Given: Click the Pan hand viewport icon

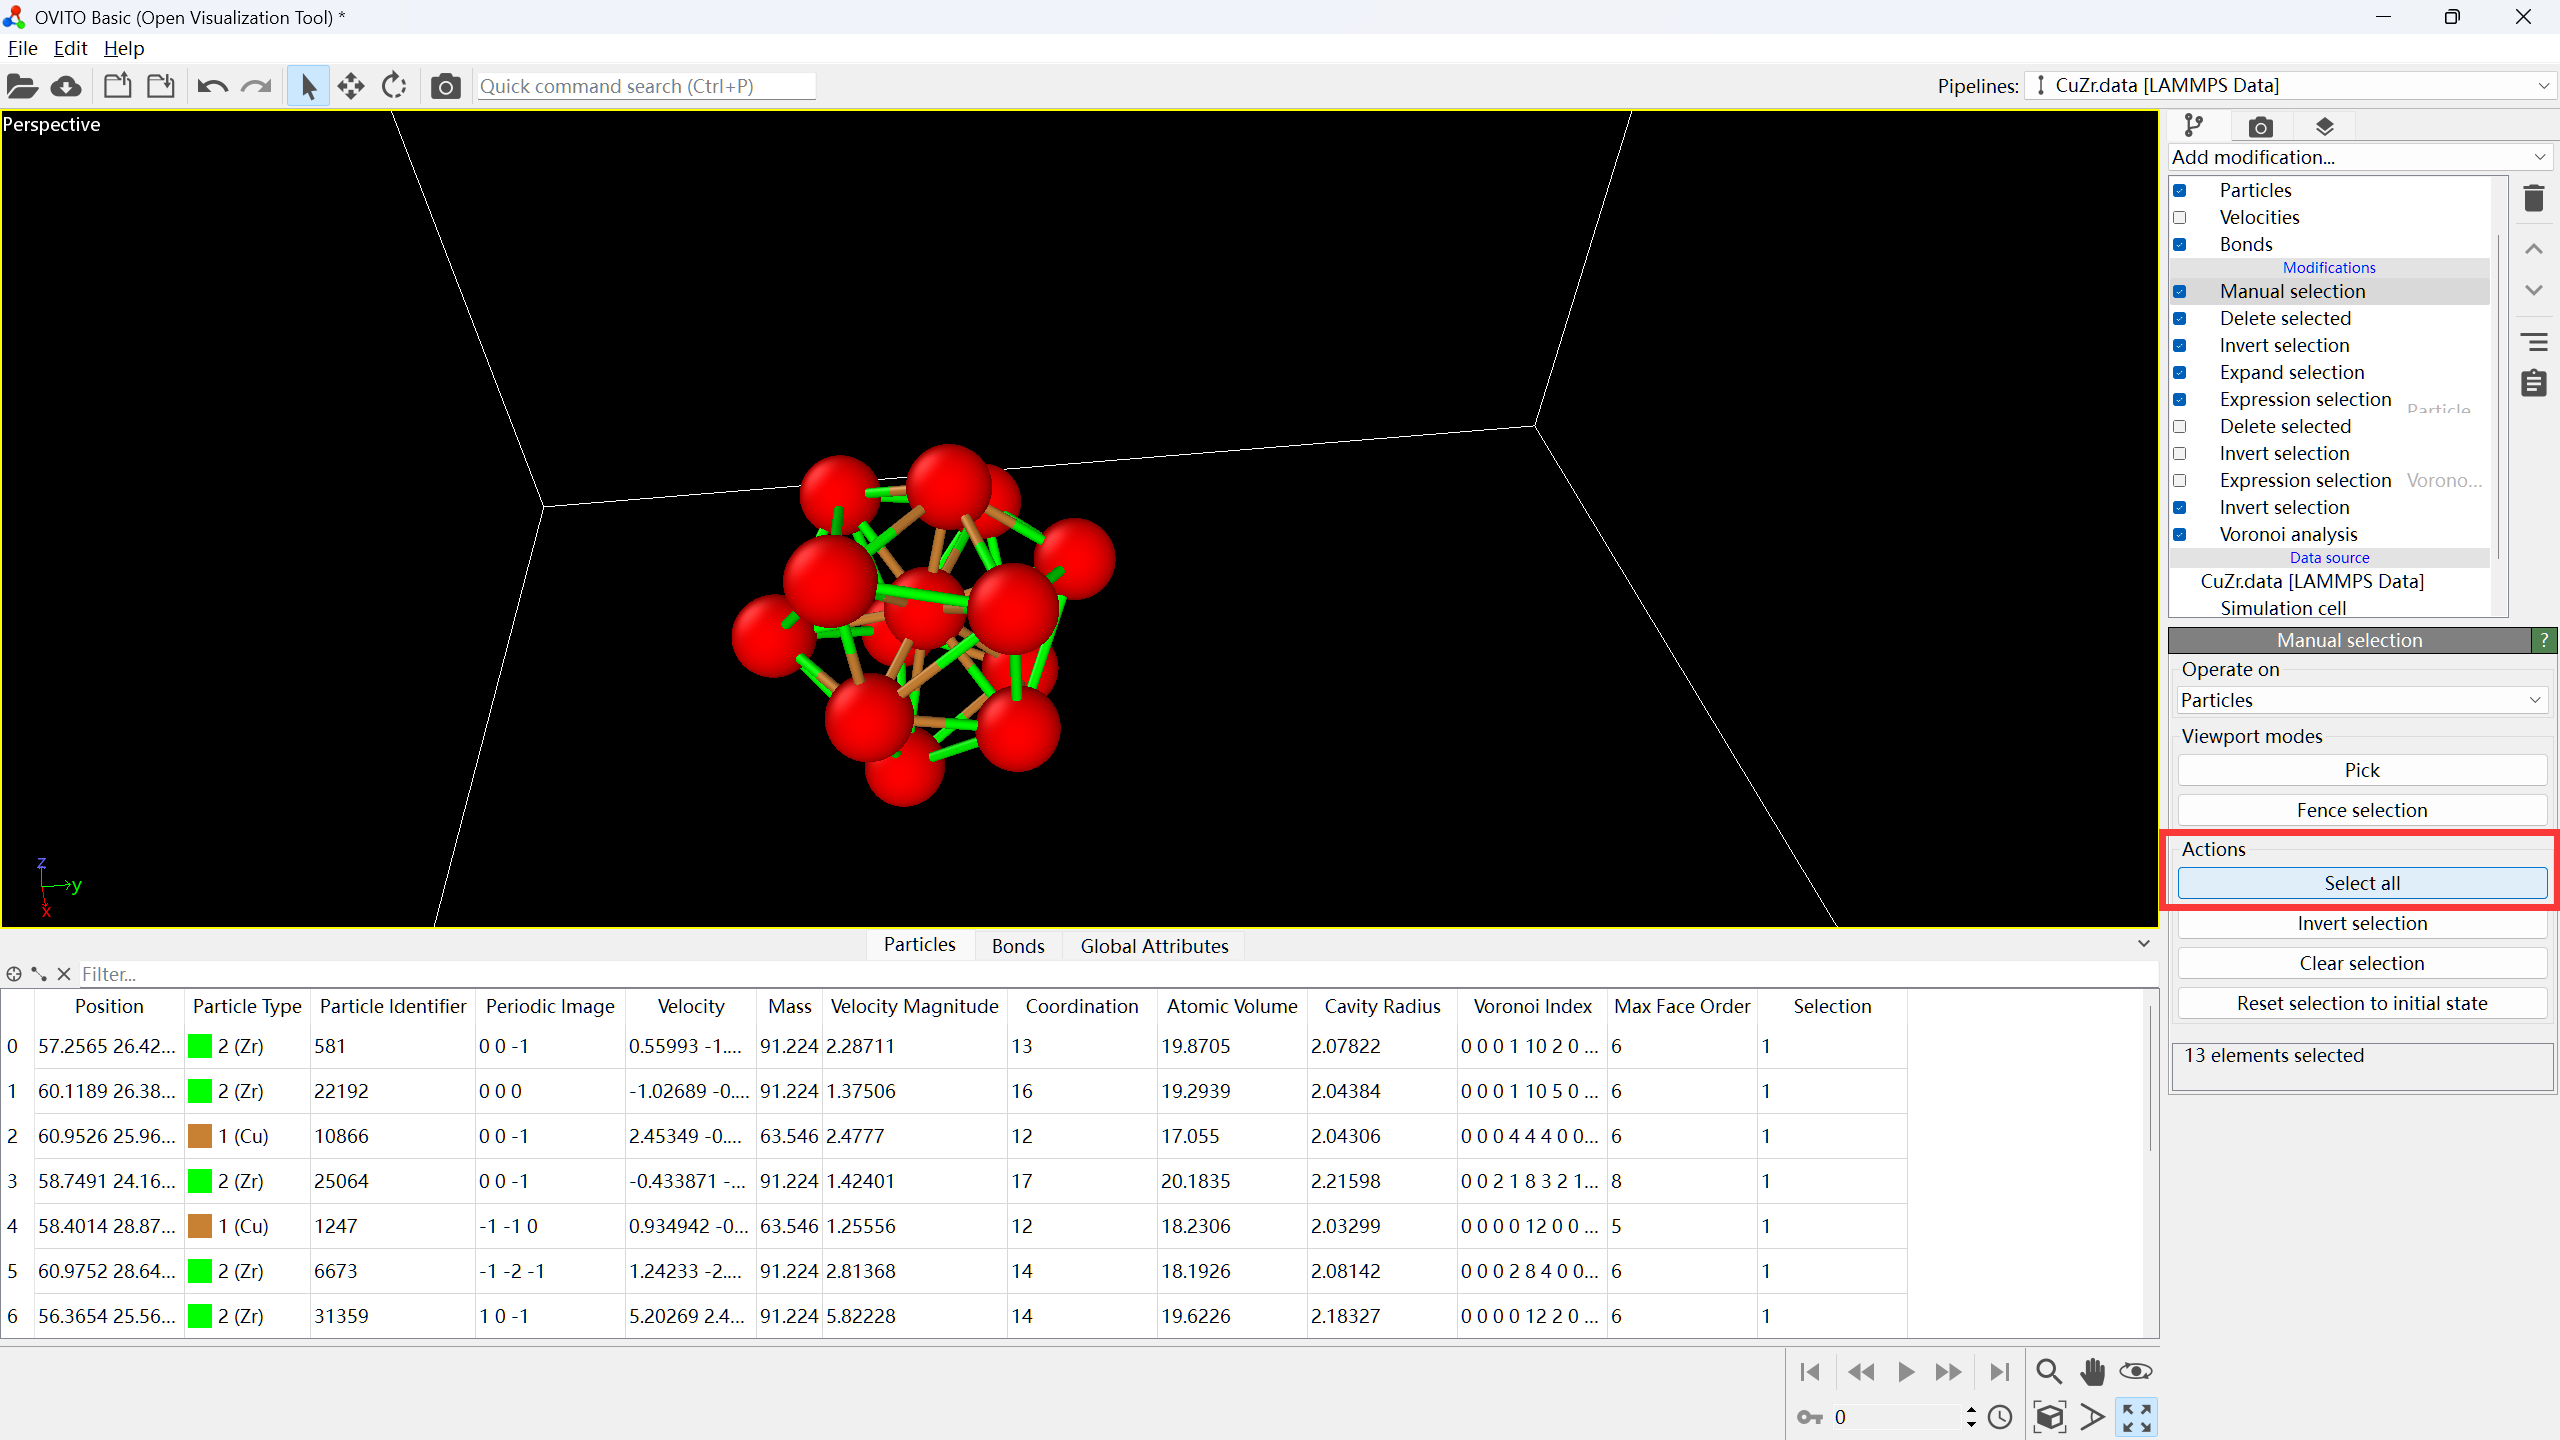Looking at the screenshot, I should (2092, 1371).
